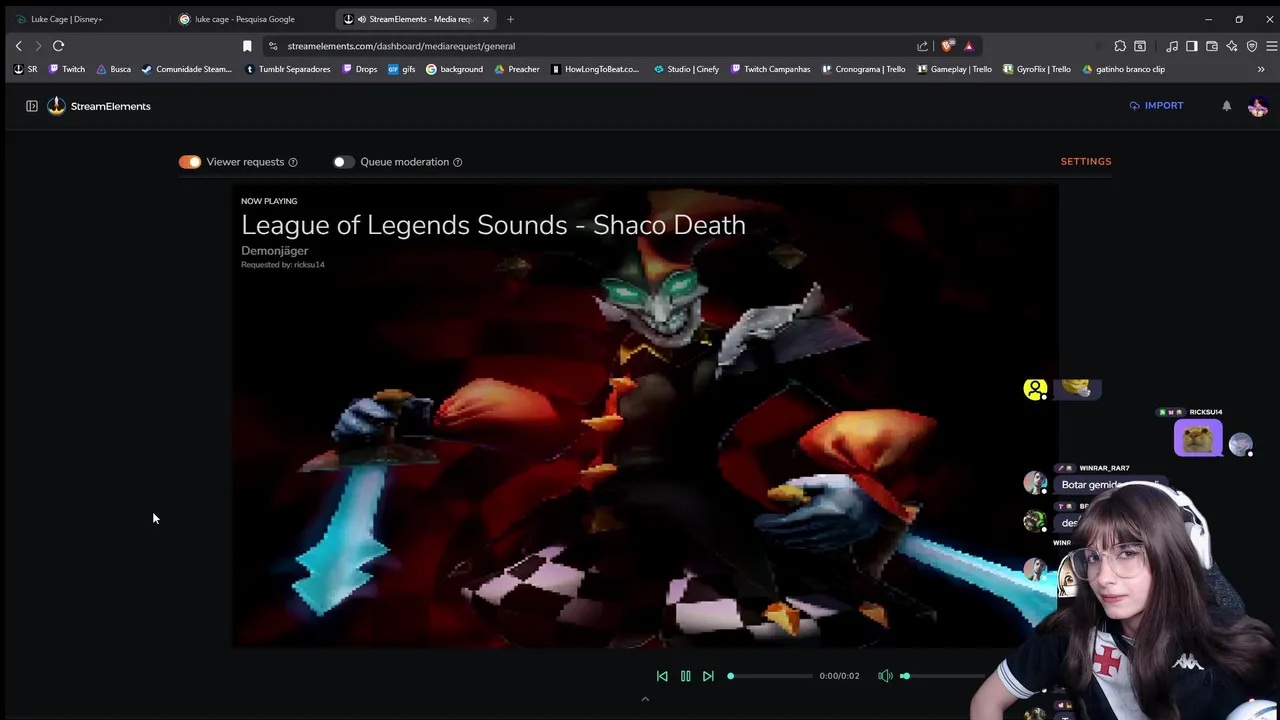The image size is (1280, 720).
Task: Open a new browser tab
Action: [x=510, y=19]
